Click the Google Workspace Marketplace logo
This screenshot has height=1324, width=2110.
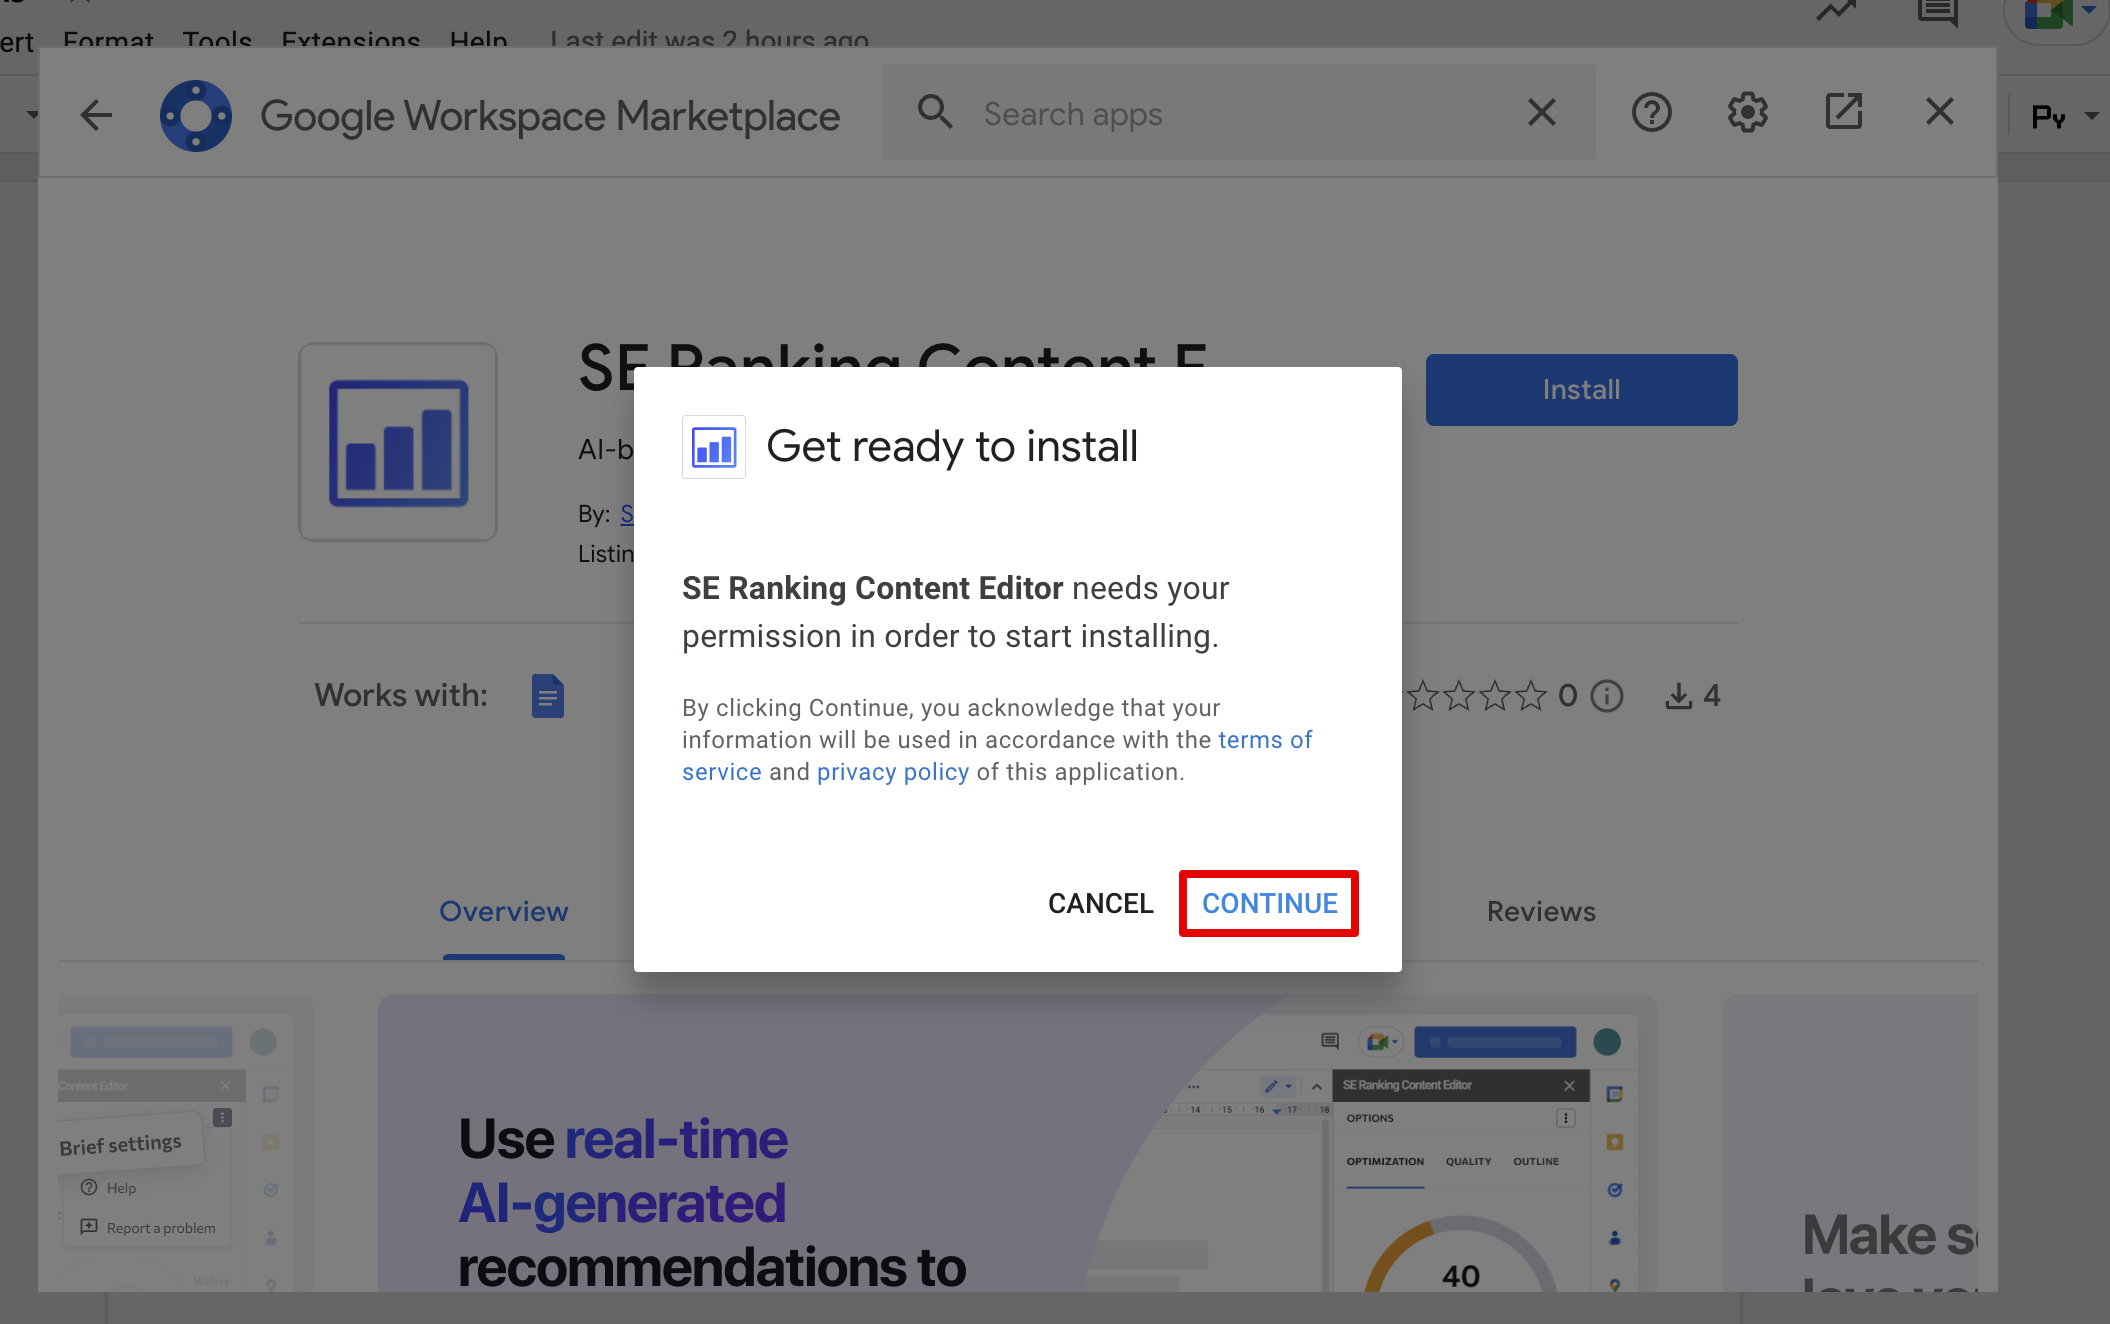(196, 116)
